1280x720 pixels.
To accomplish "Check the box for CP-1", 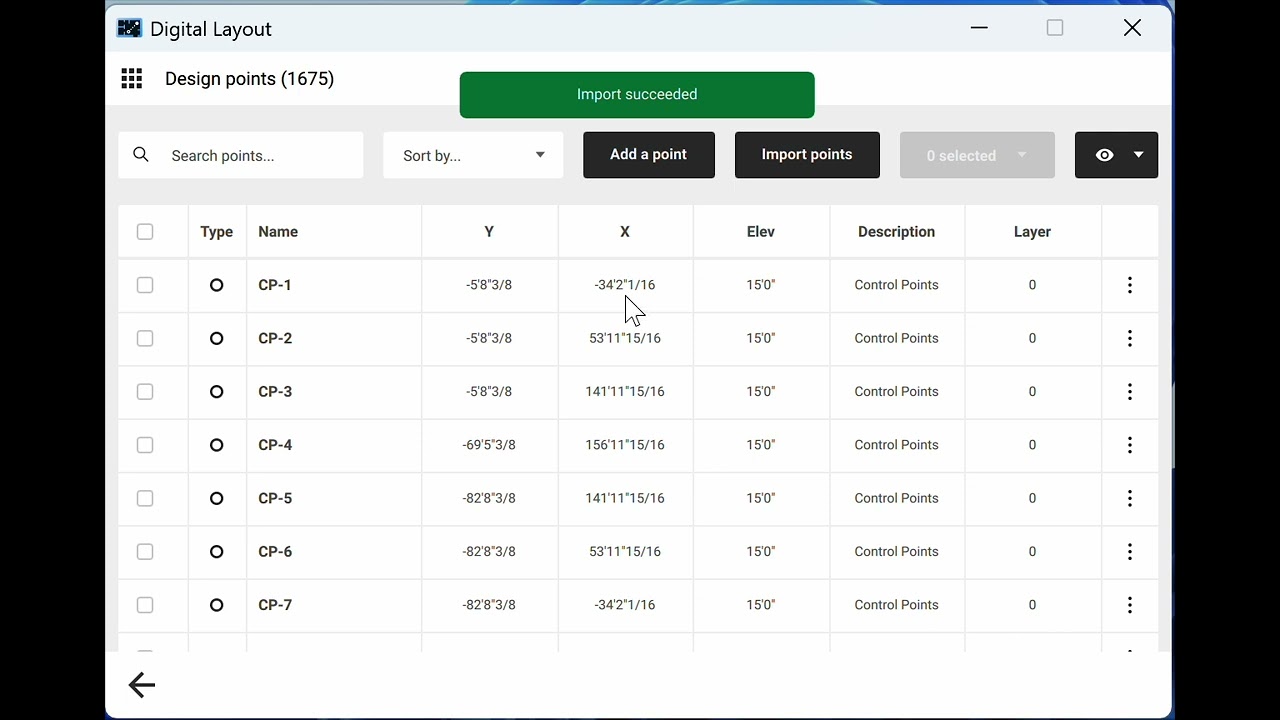I will pyautogui.click(x=145, y=285).
